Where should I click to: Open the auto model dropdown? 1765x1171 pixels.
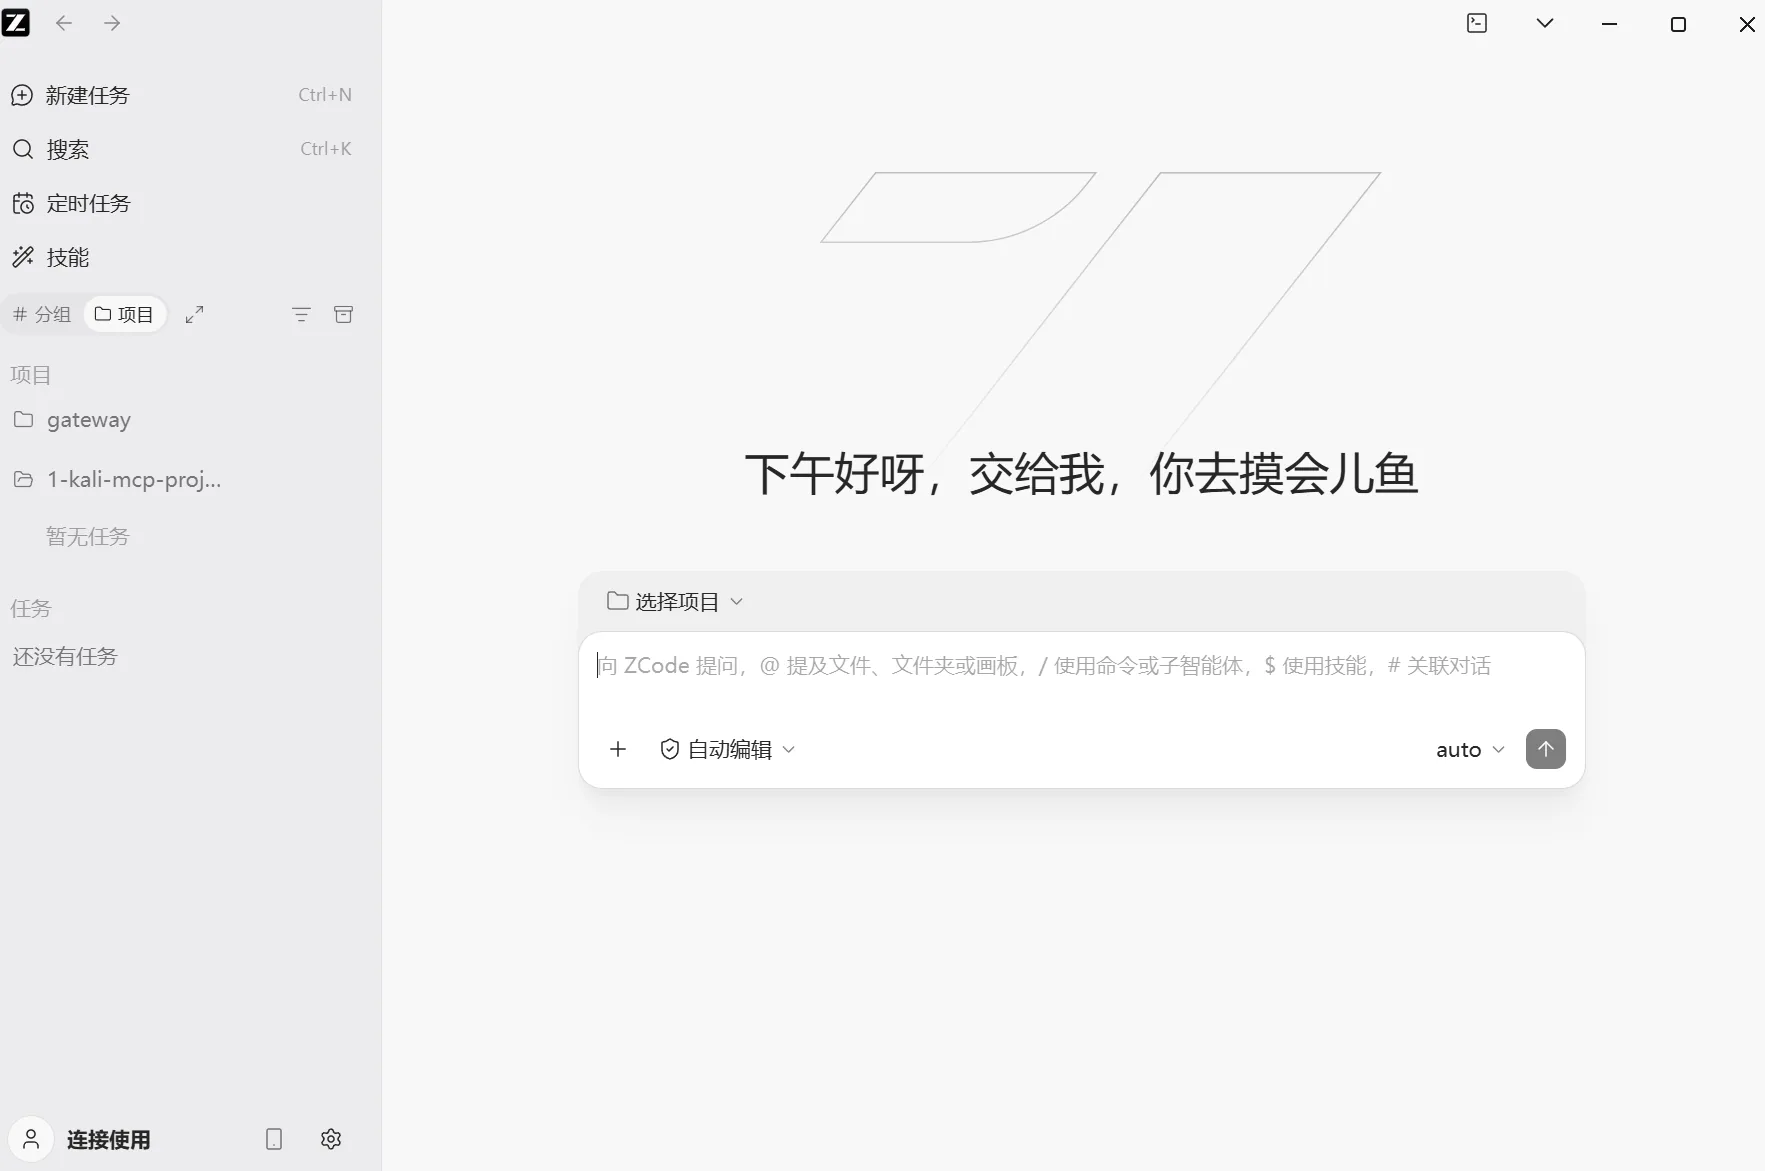point(1470,750)
